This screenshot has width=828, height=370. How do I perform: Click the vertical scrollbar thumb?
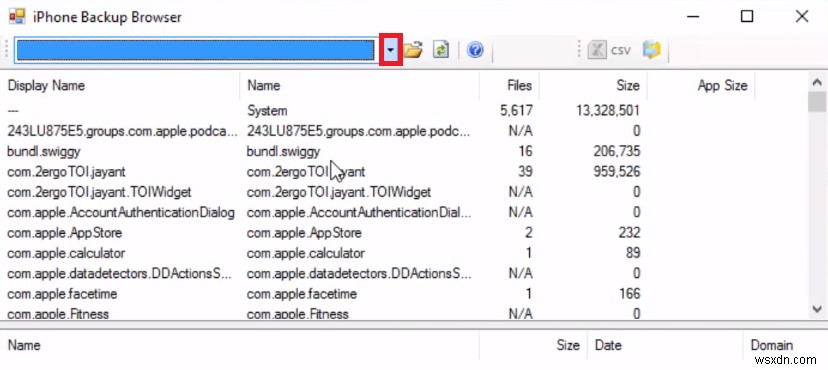(817, 102)
